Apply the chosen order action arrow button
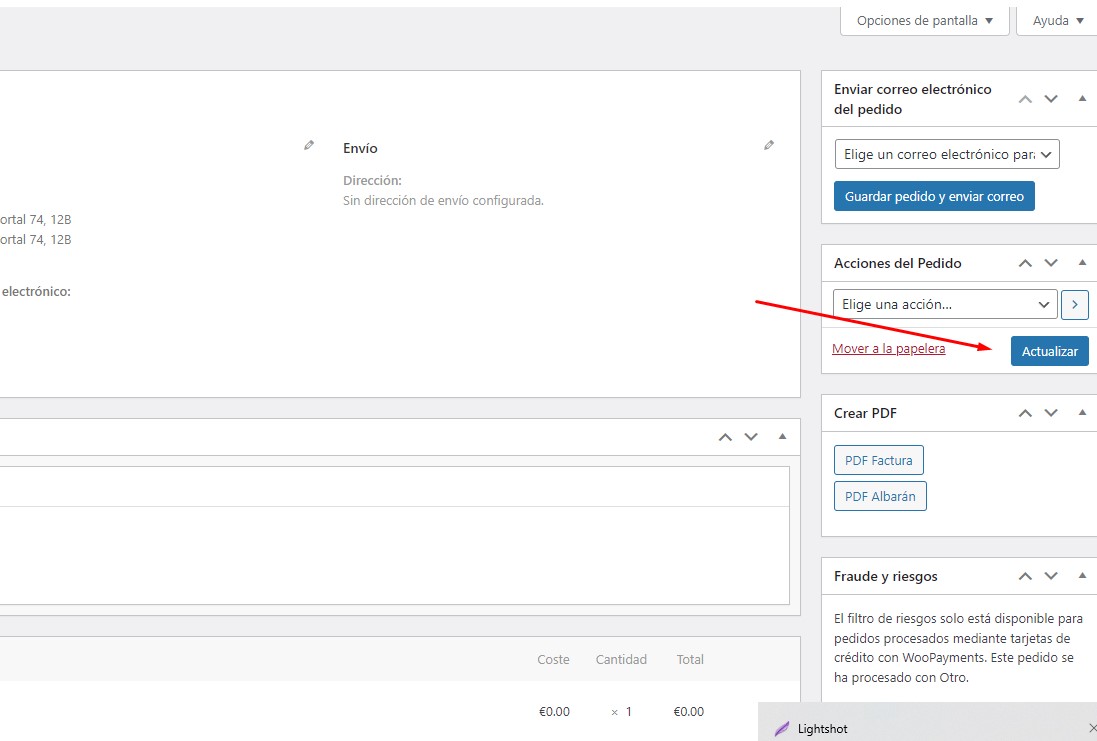The height and width of the screenshot is (741, 1097). coord(1075,304)
